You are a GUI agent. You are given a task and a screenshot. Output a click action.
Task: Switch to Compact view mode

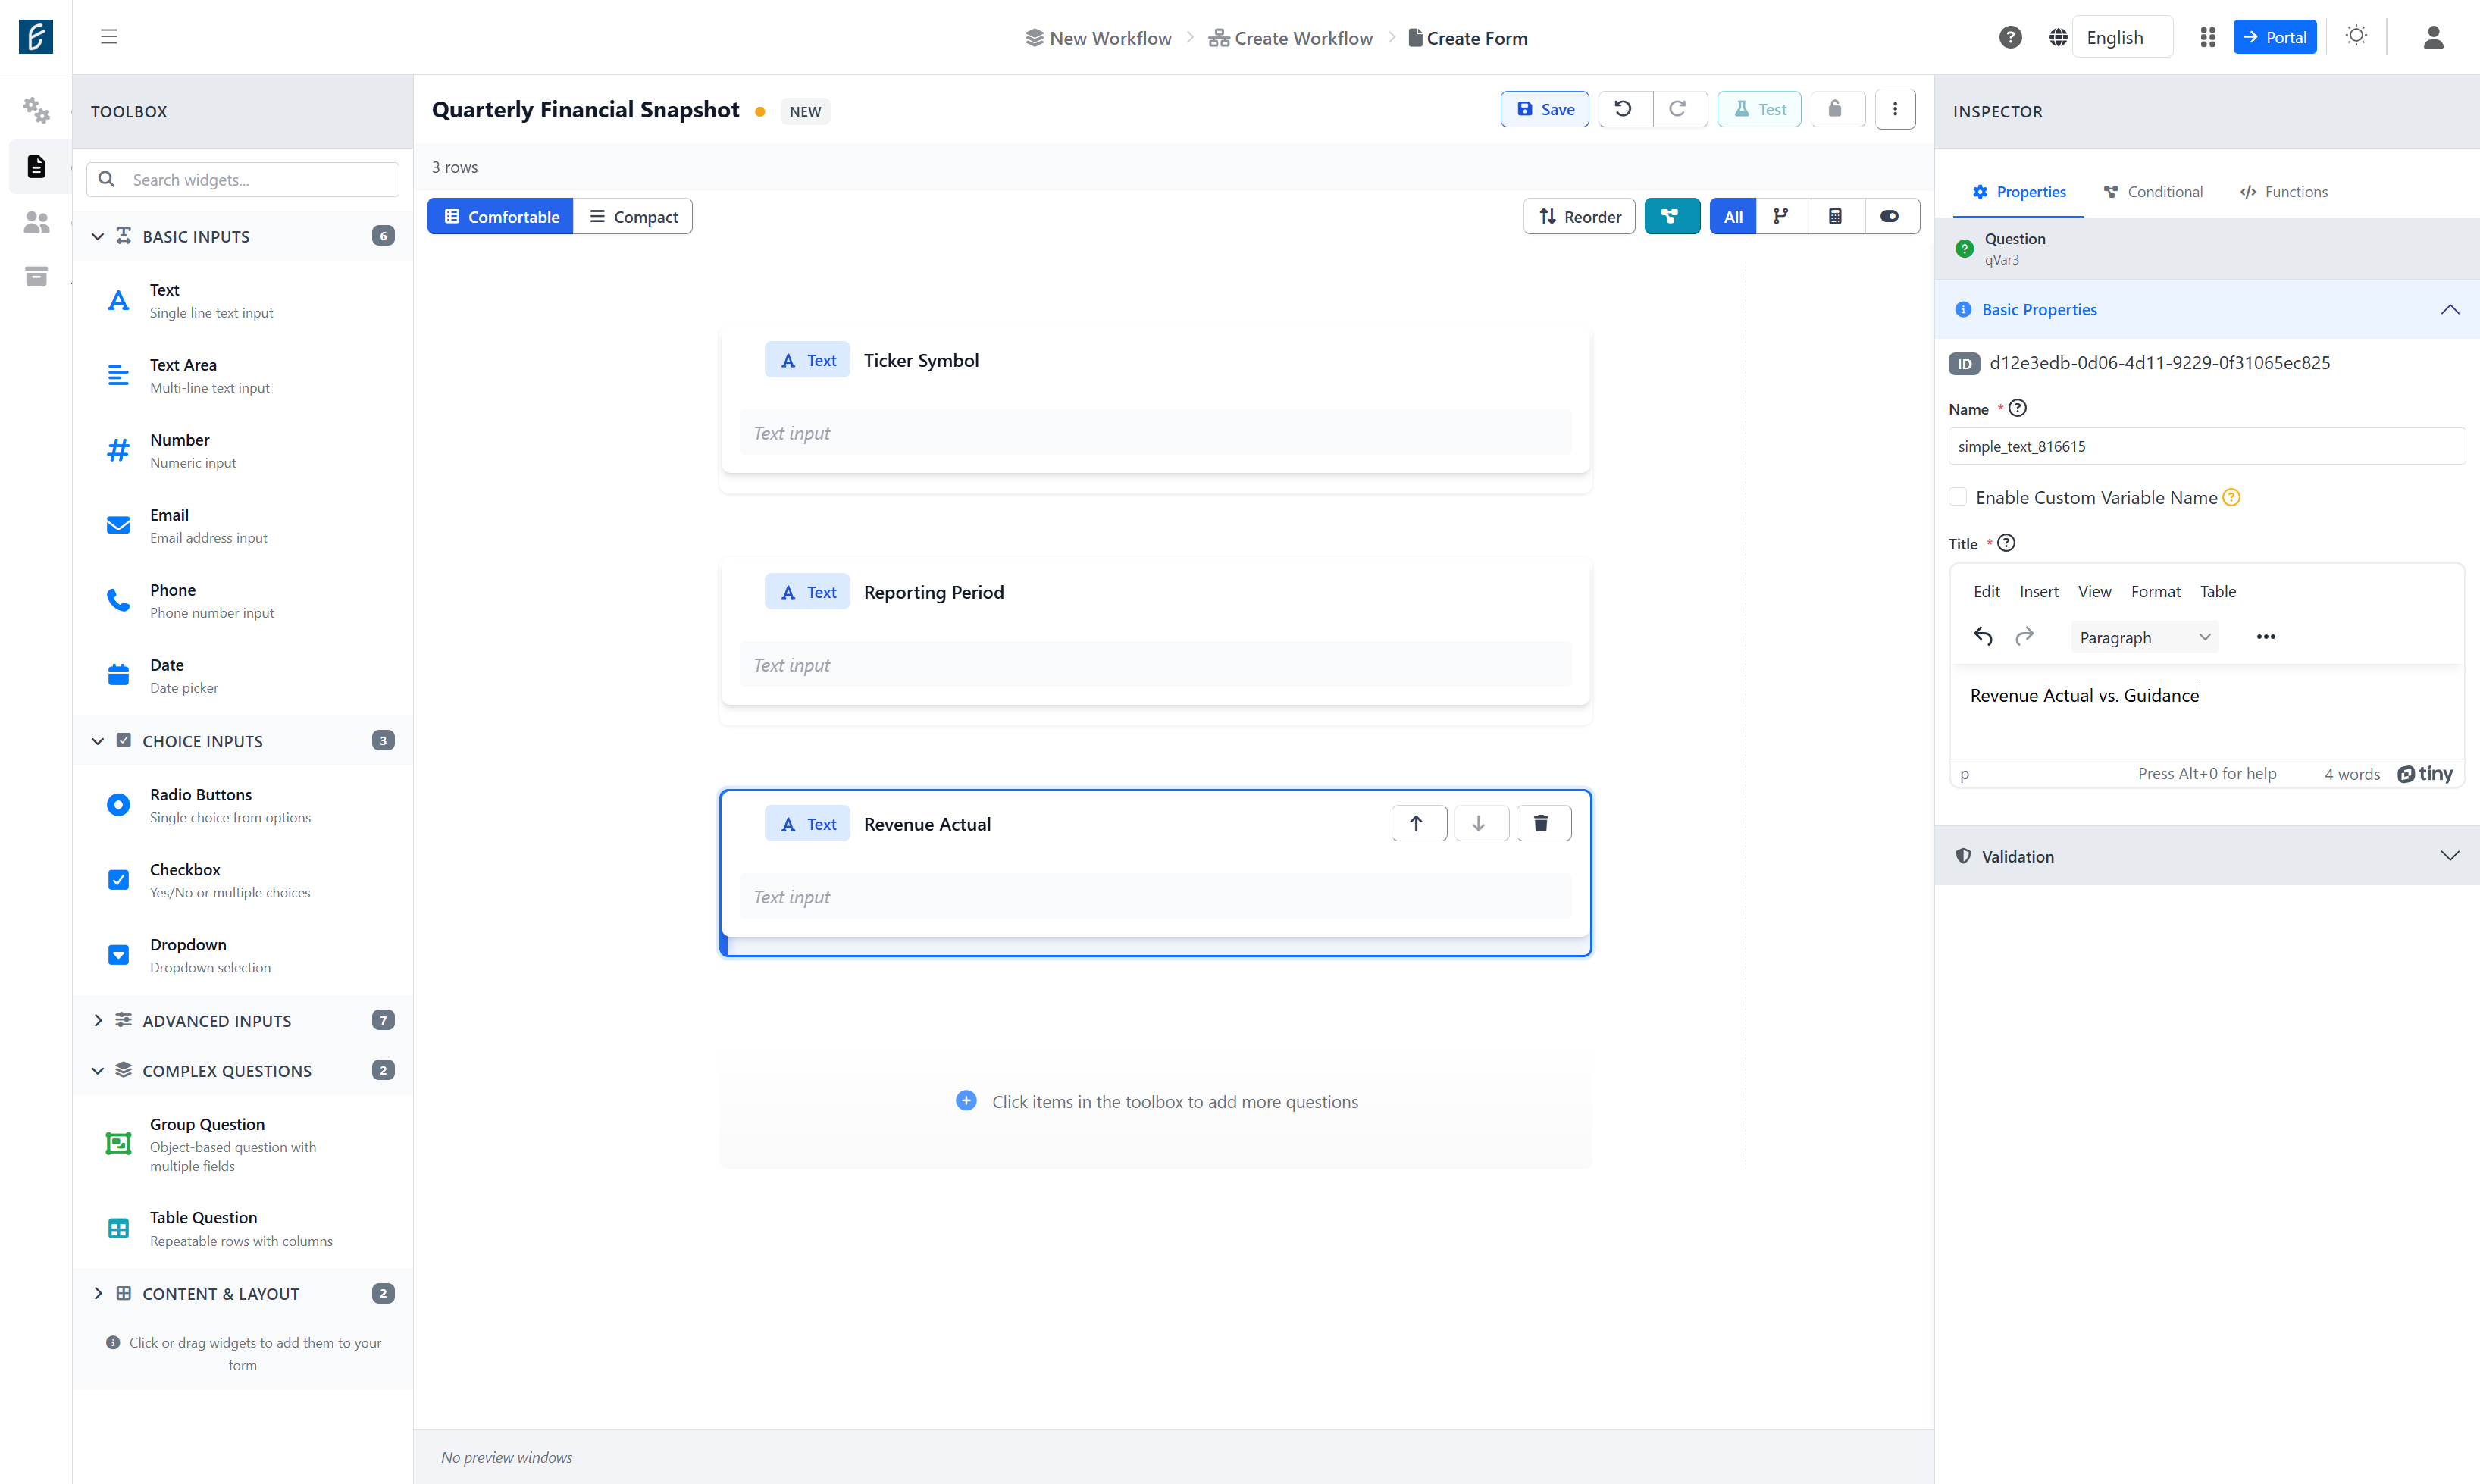pos(633,216)
